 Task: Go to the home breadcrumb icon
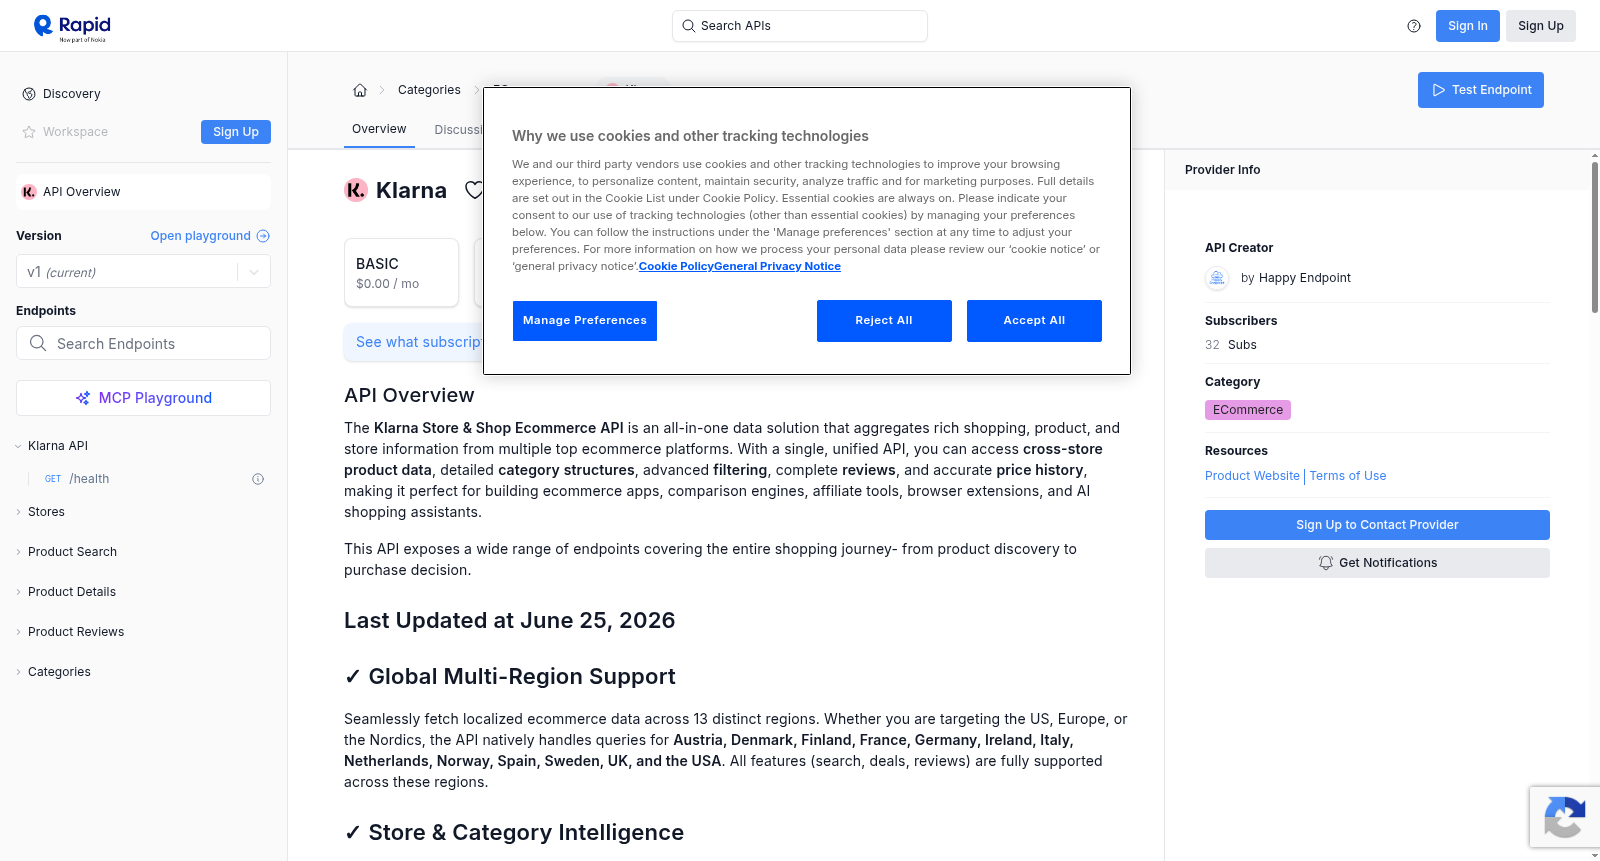coord(360,90)
